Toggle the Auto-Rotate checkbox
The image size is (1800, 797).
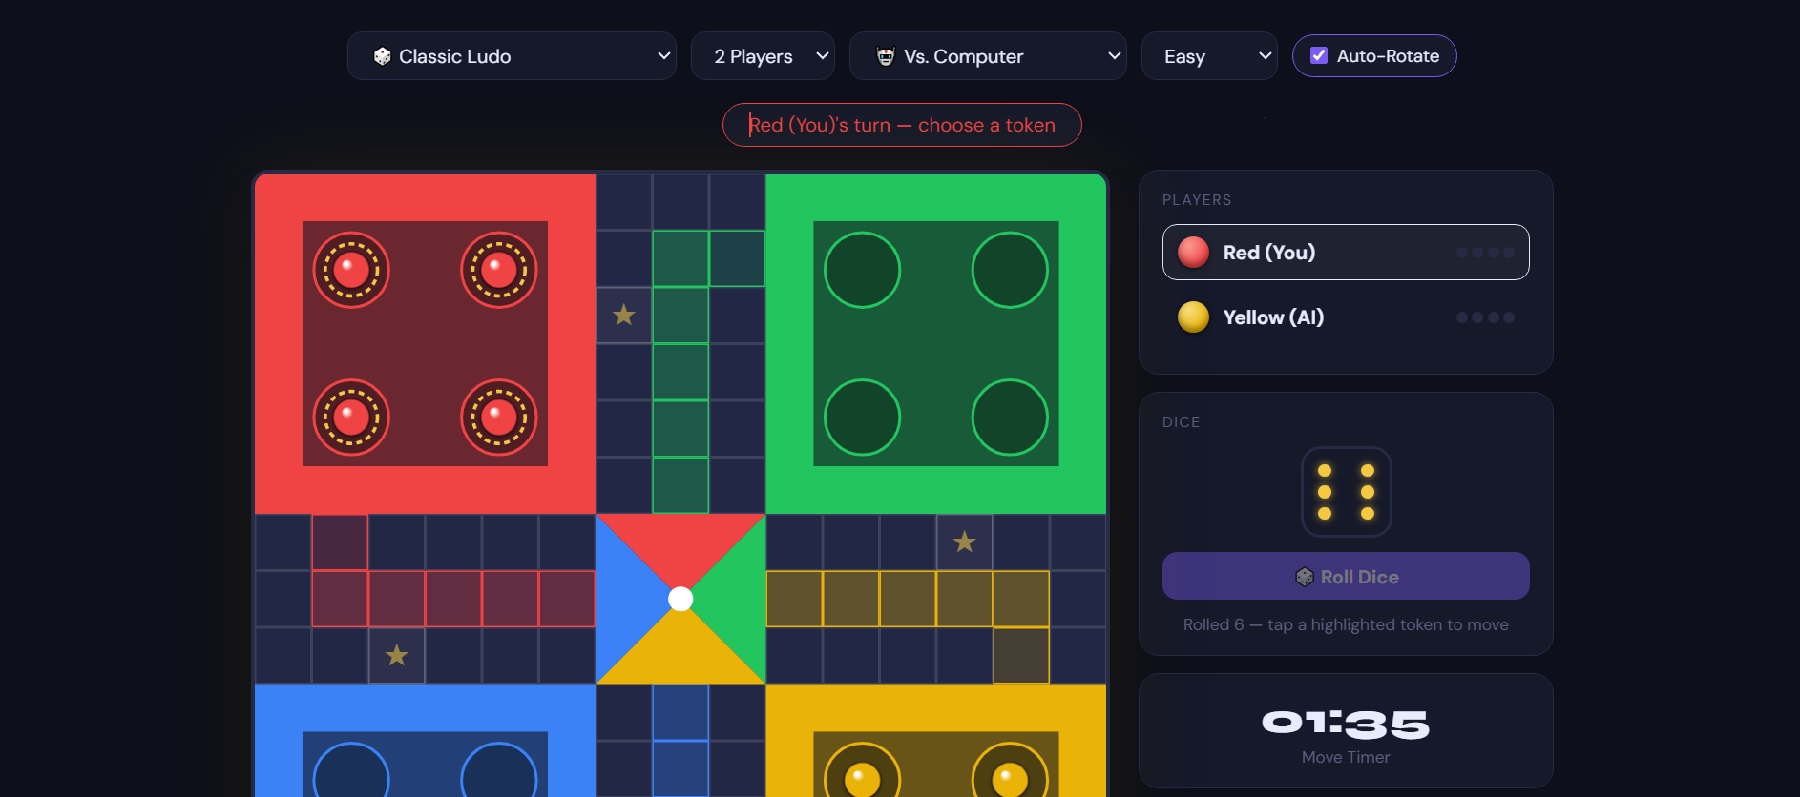1319,56
